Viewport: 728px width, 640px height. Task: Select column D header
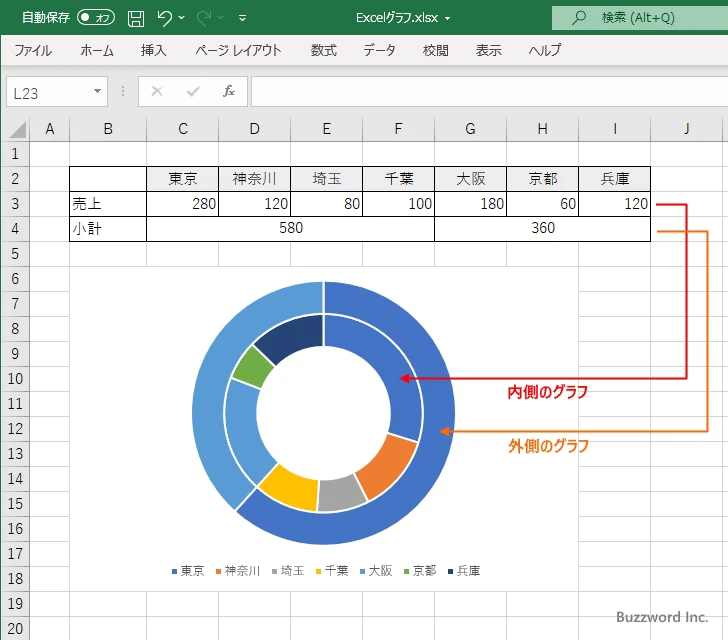(254, 129)
